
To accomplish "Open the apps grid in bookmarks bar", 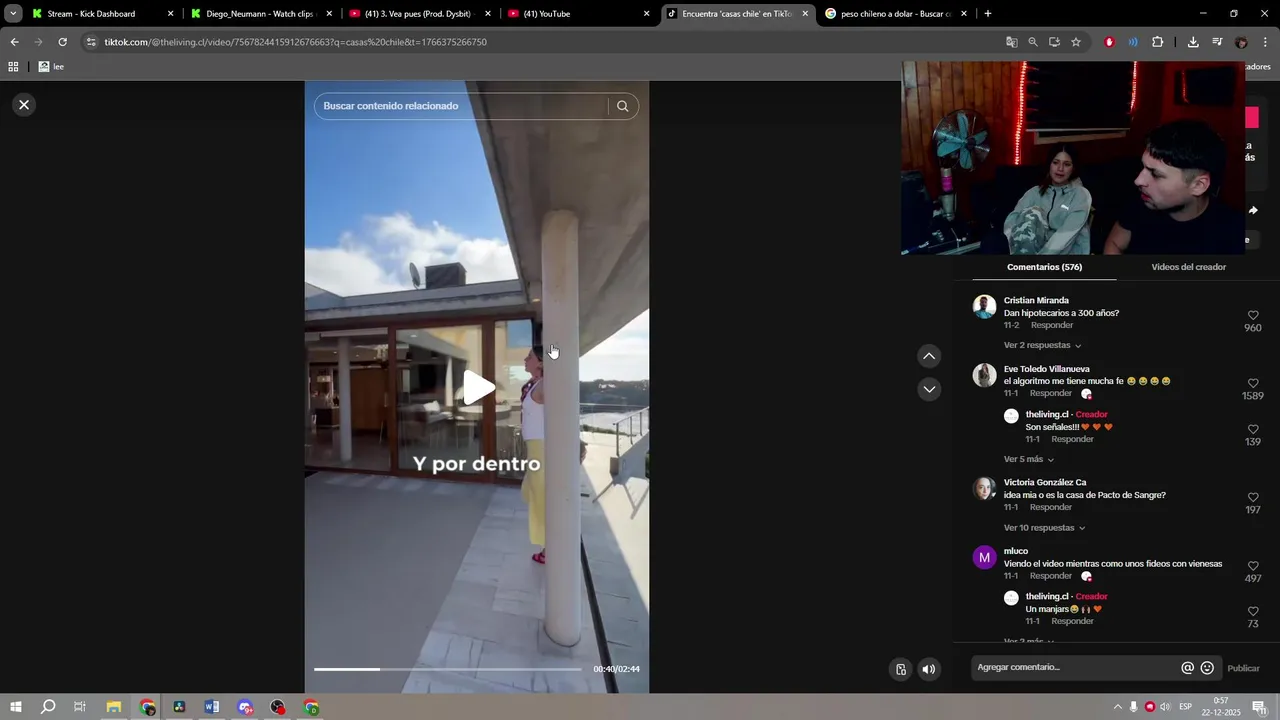I will pyautogui.click(x=13, y=67).
